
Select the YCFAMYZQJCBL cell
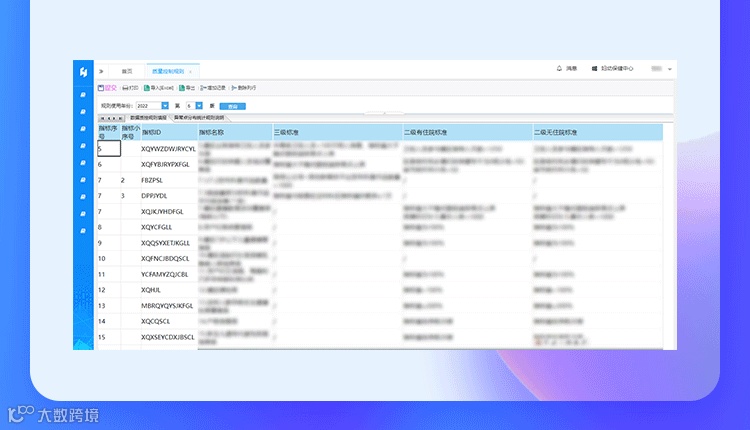(x=169, y=274)
